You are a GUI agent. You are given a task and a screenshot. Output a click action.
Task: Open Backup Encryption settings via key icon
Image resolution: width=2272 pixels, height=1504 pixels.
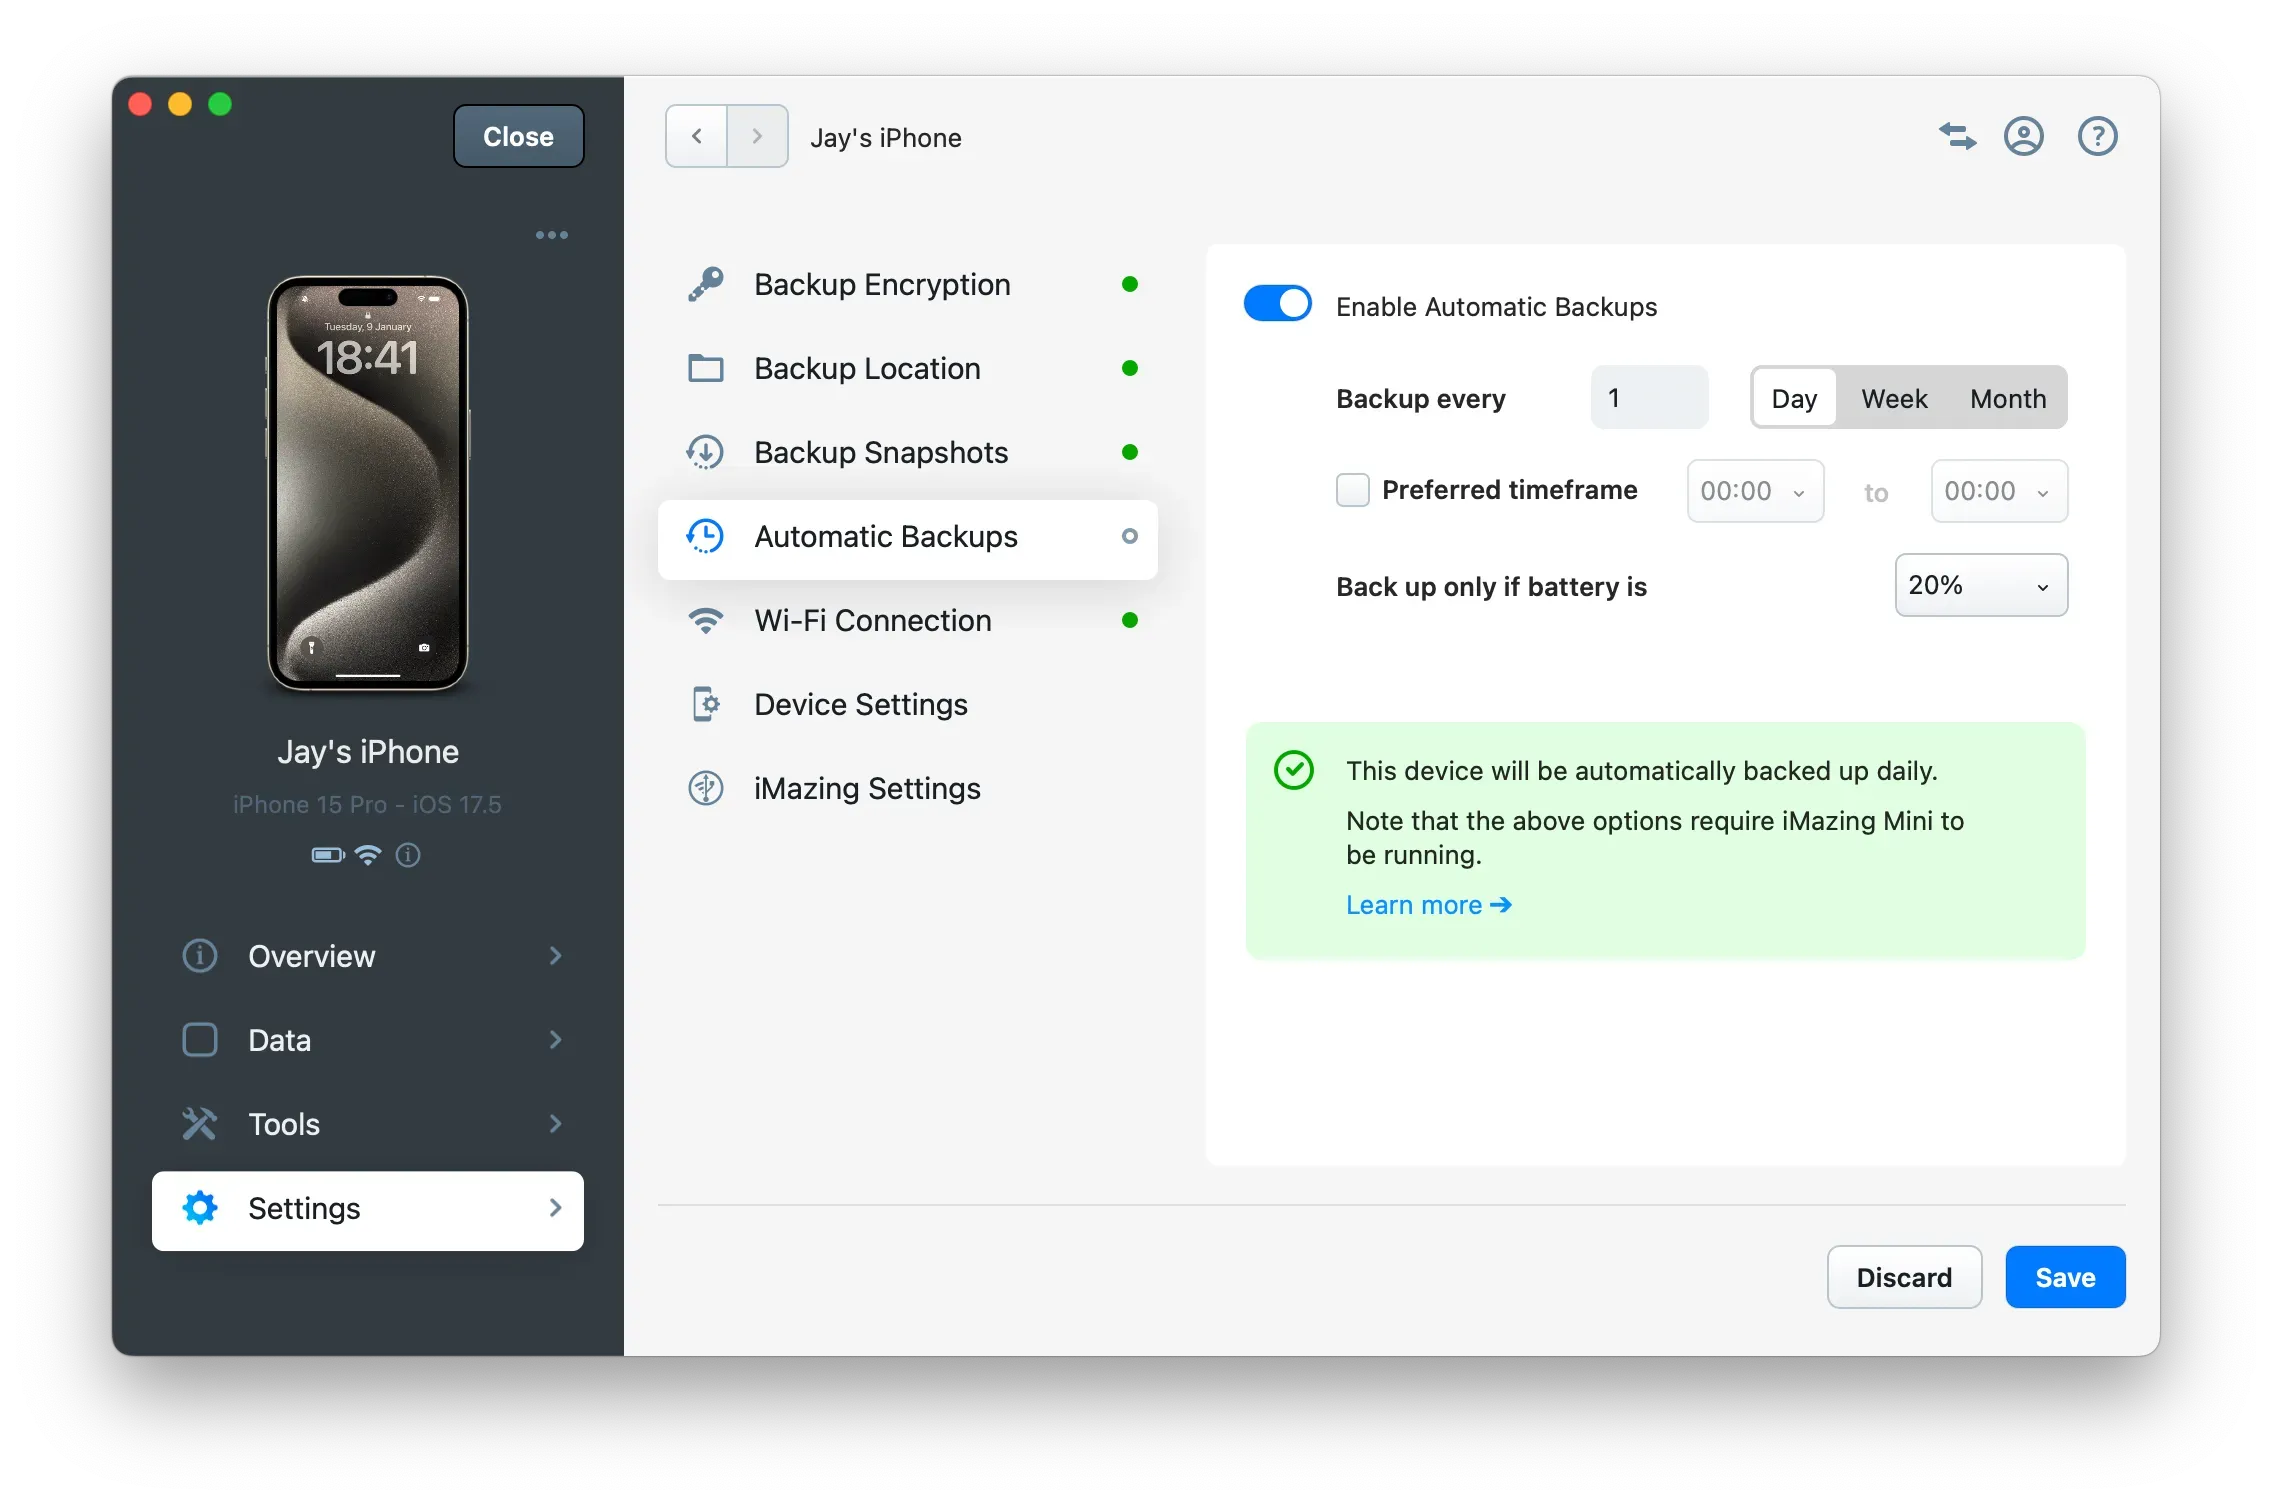point(706,284)
